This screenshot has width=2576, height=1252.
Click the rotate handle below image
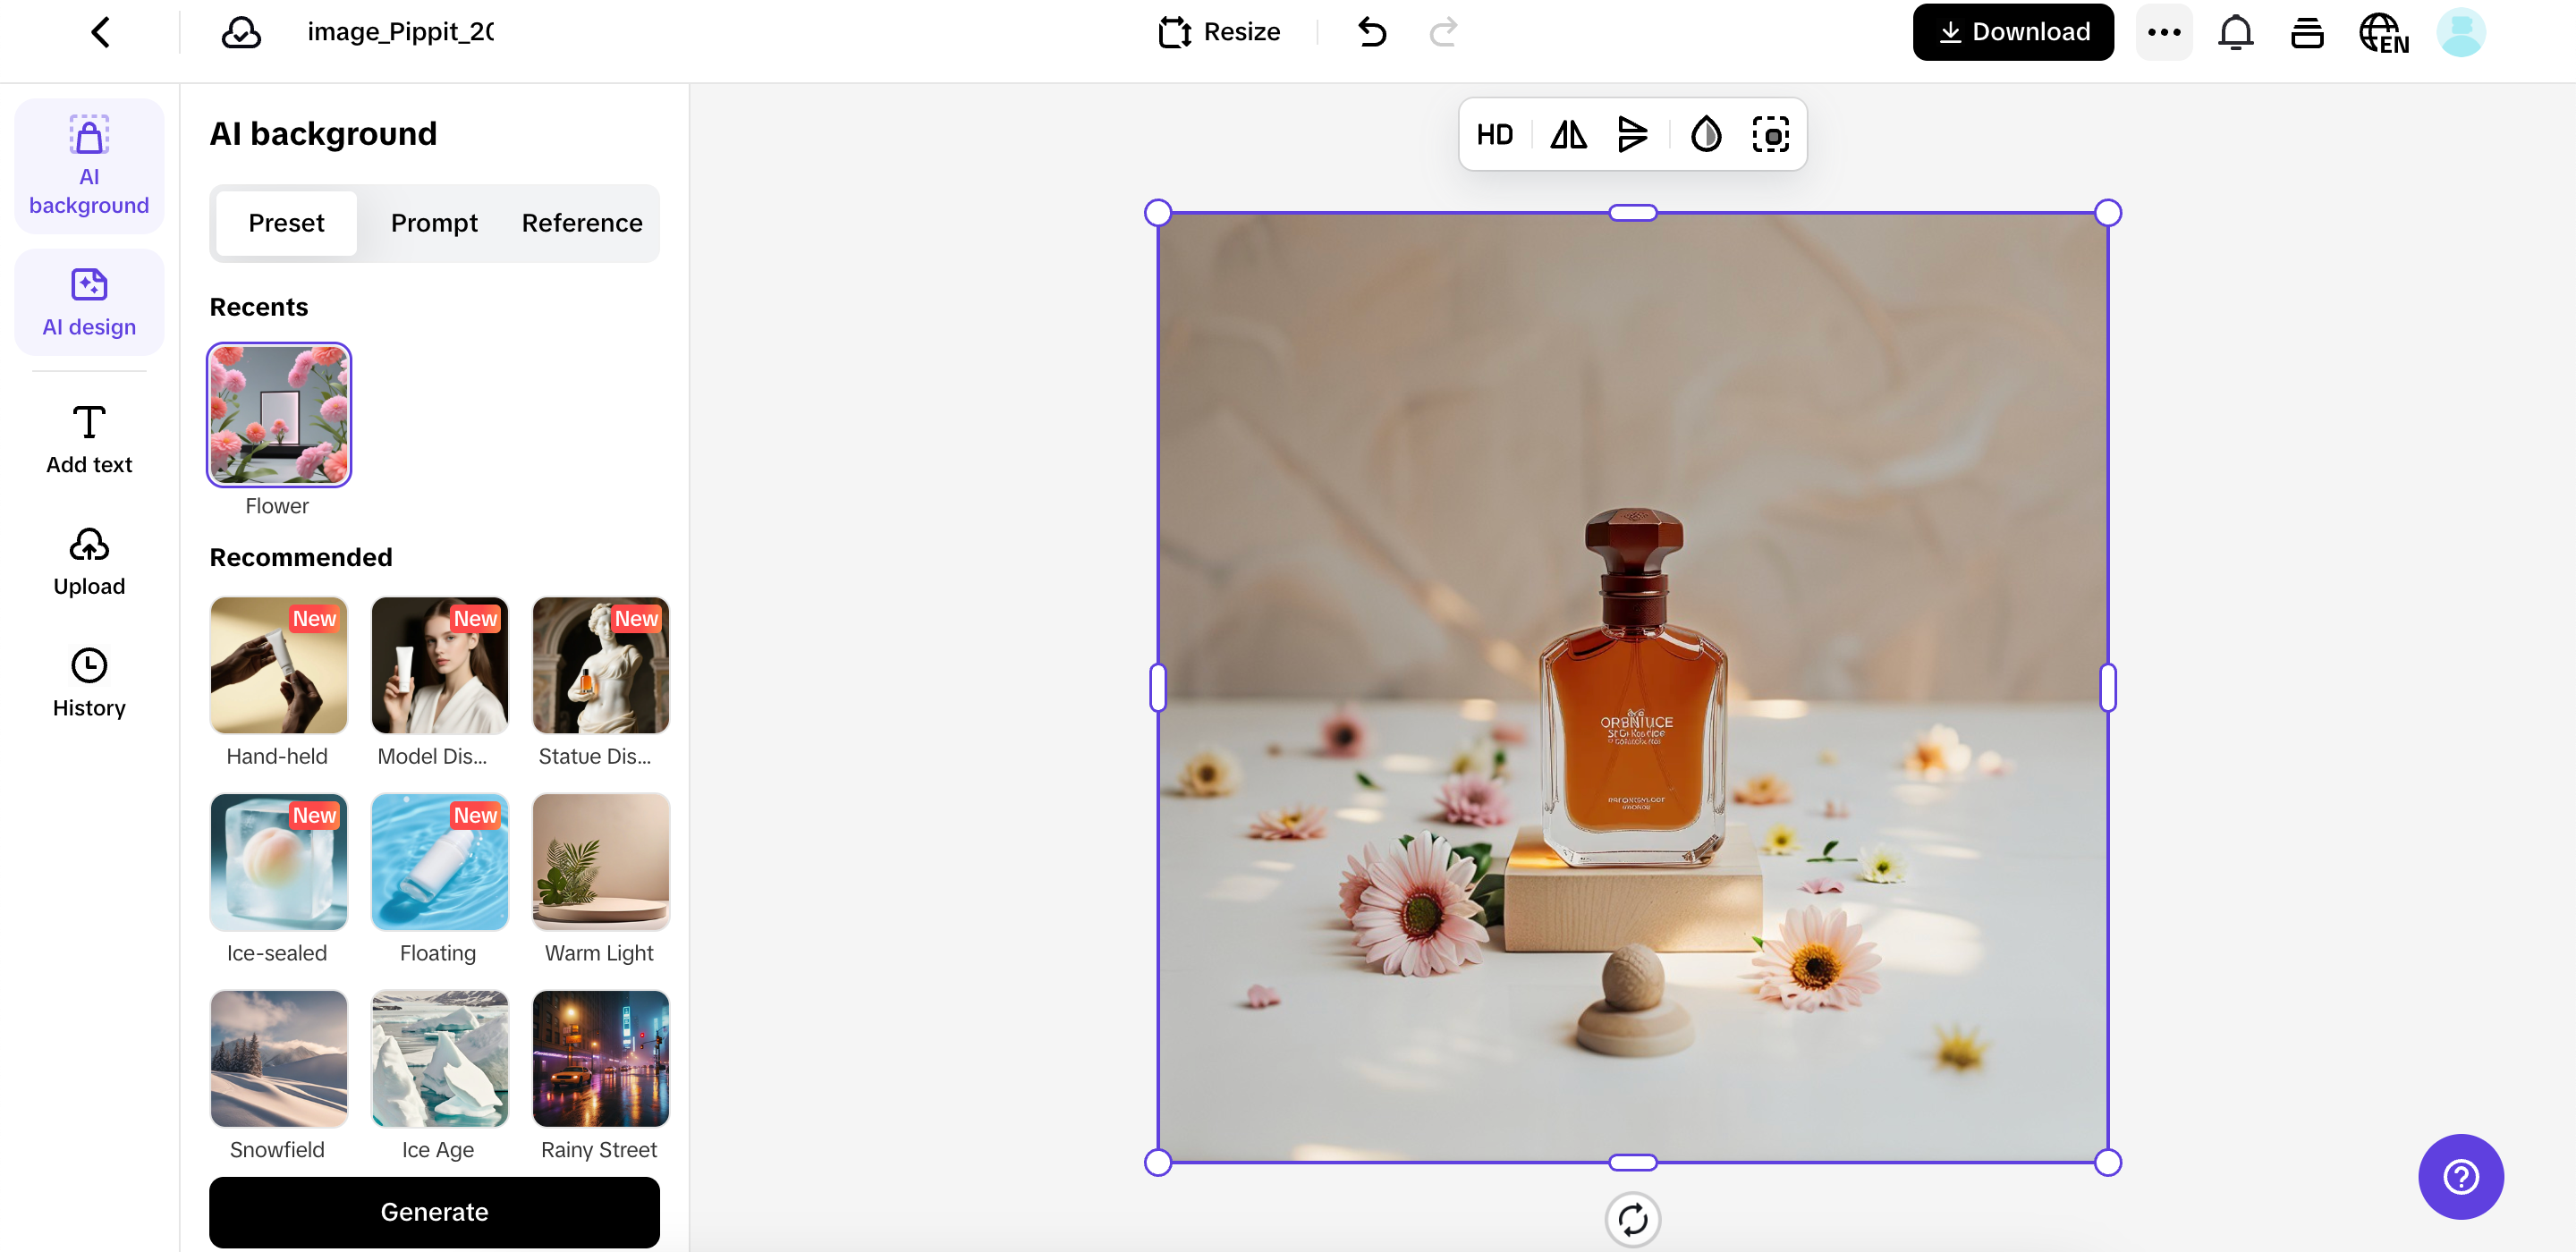tap(1632, 1219)
